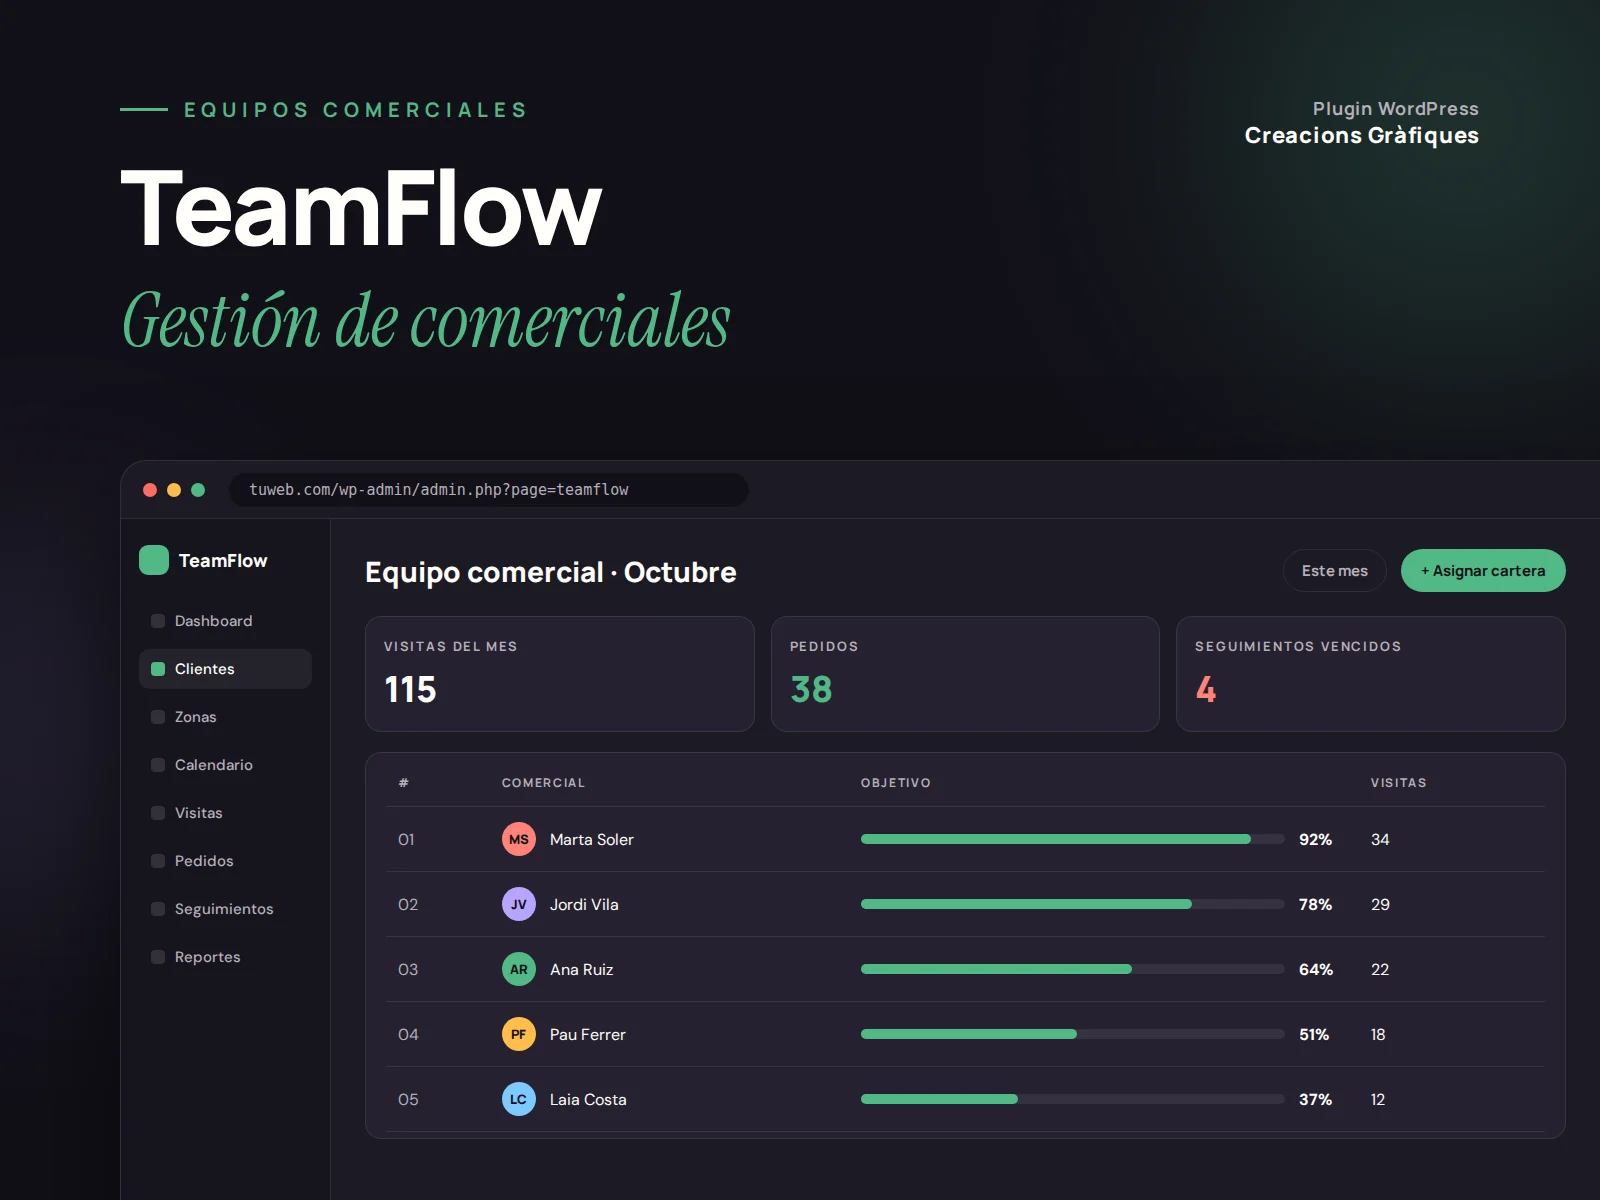Open Reportes in the sidebar

coord(225,957)
